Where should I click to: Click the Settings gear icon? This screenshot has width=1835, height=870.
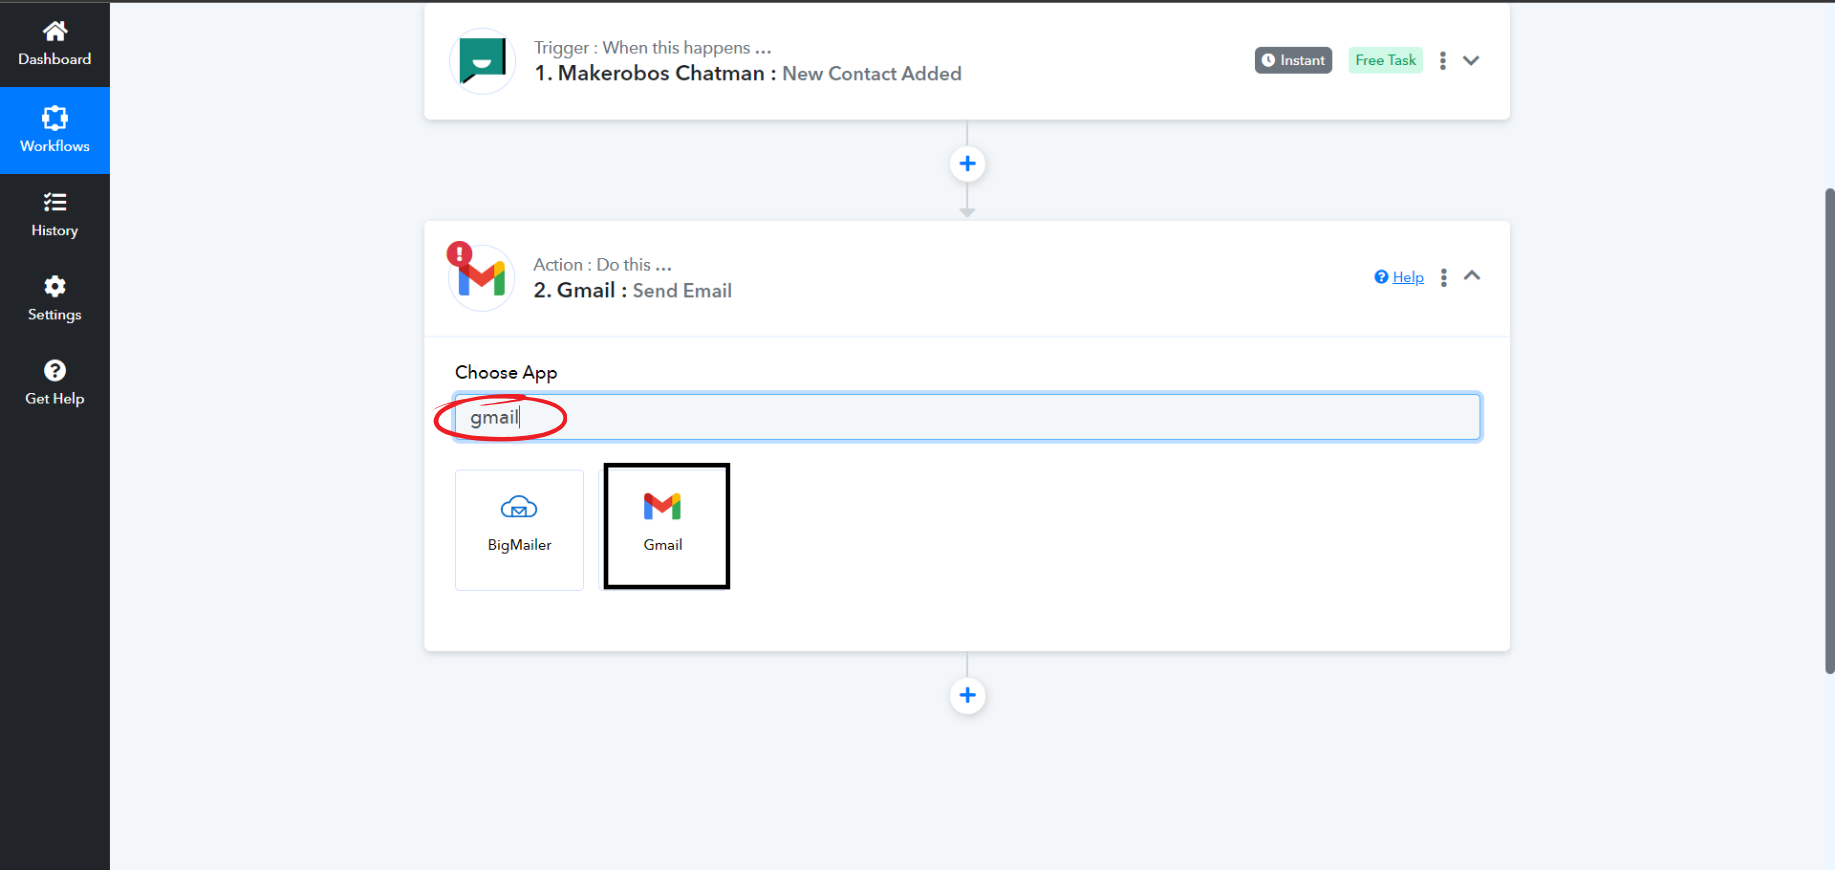55,287
